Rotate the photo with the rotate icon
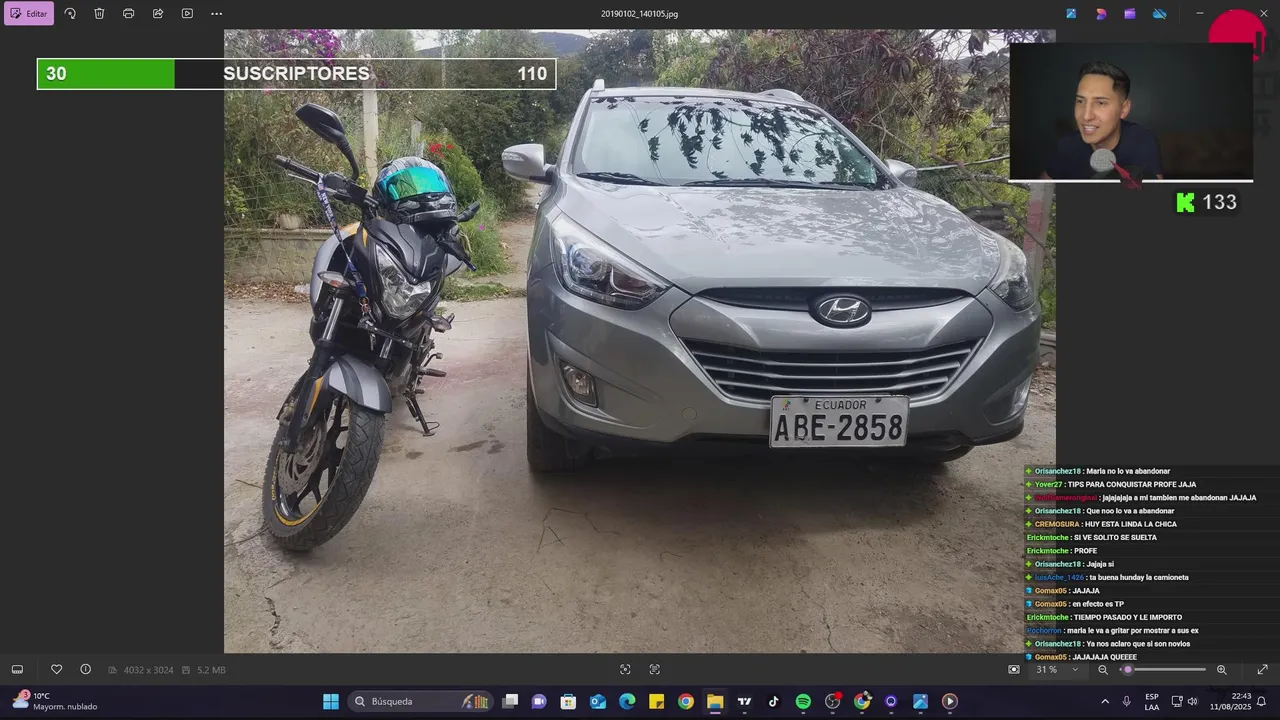Image resolution: width=1280 pixels, height=720 pixels. pos(70,14)
